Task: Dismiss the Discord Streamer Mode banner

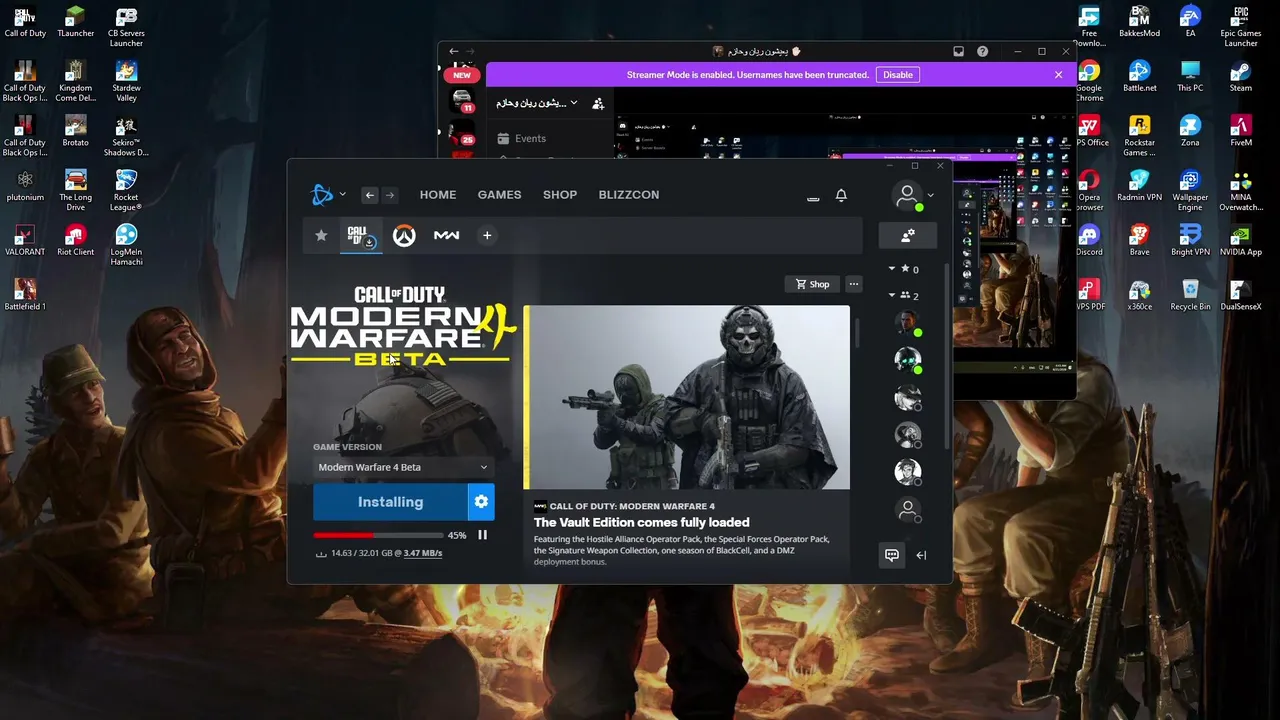Action: (1058, 75)
